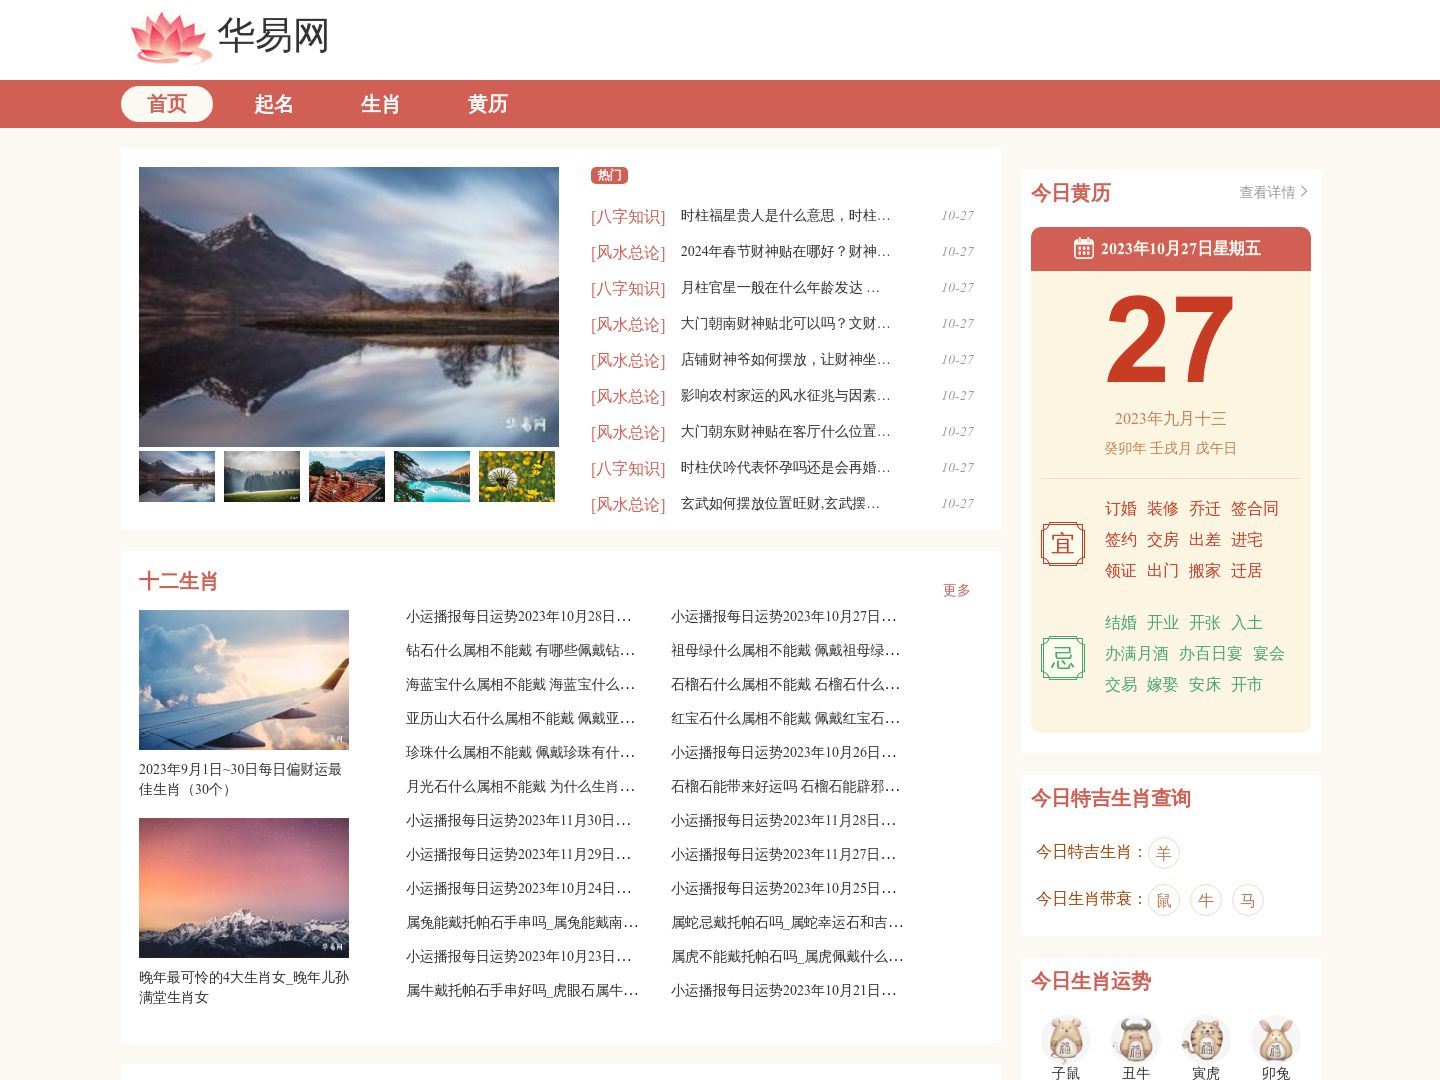Viewport: 1440px width, 1080px height.
Task: Open the large mountain reflection banner image
Action: (x=349, y=307)
